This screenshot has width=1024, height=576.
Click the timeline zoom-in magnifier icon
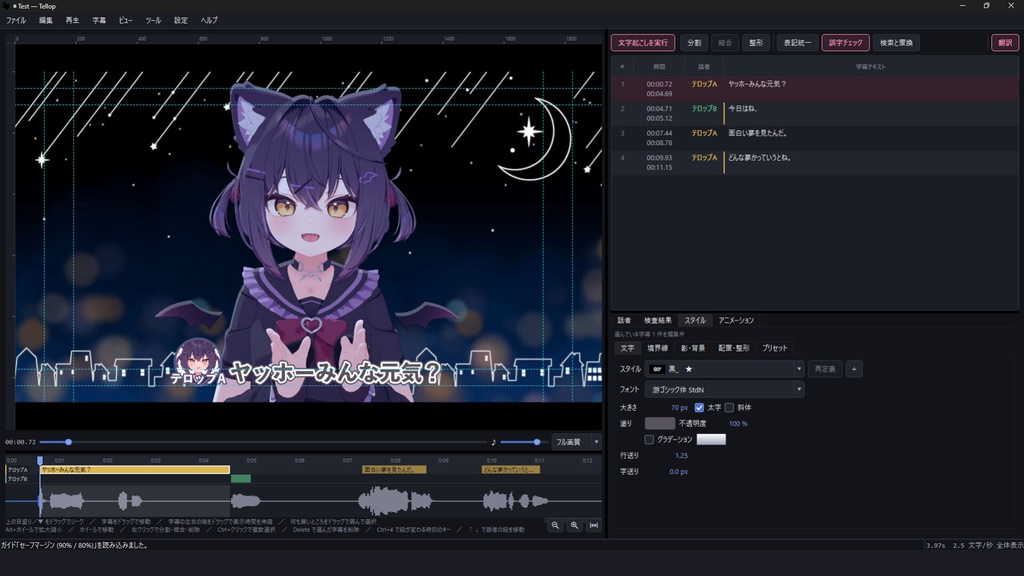point(574,525)
